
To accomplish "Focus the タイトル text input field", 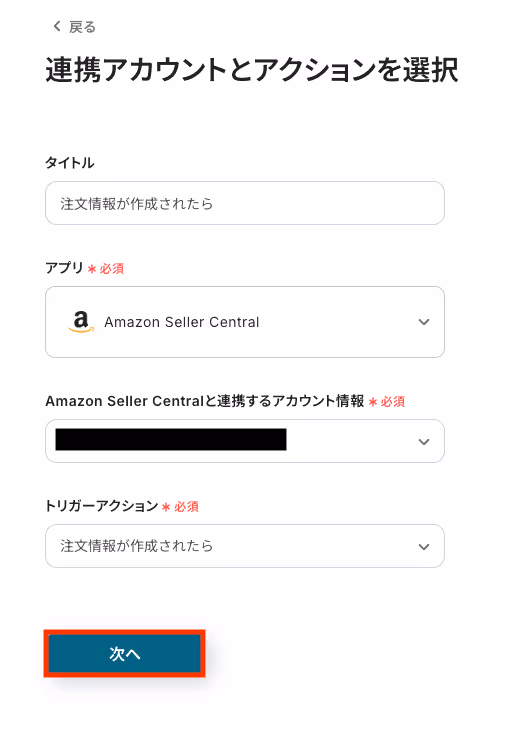I will 245,203.
